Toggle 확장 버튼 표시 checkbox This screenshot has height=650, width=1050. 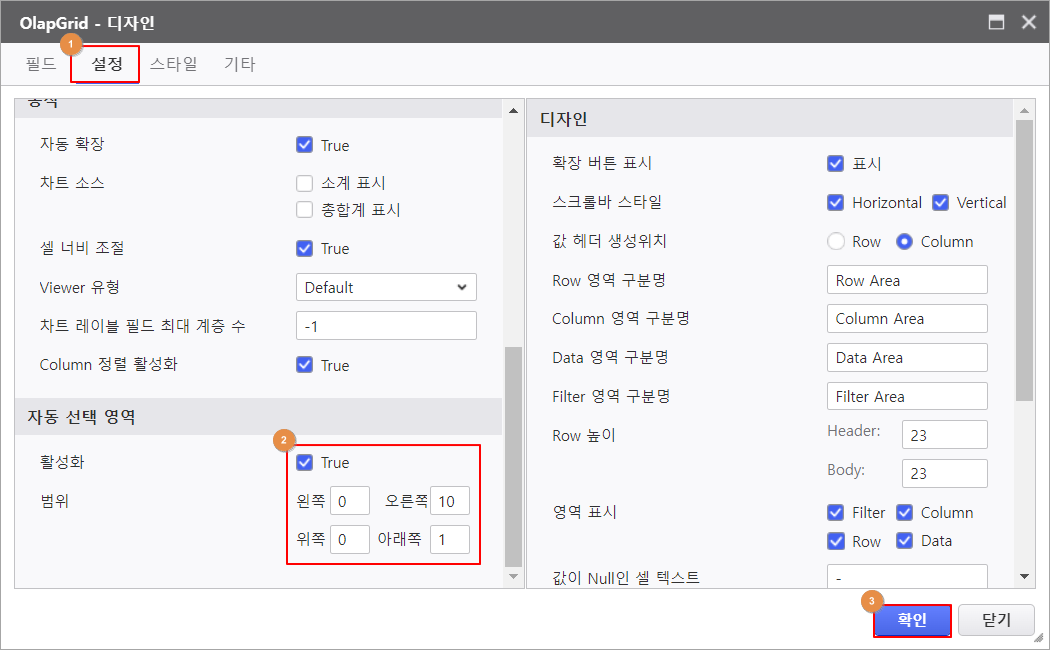pos(836,163)
